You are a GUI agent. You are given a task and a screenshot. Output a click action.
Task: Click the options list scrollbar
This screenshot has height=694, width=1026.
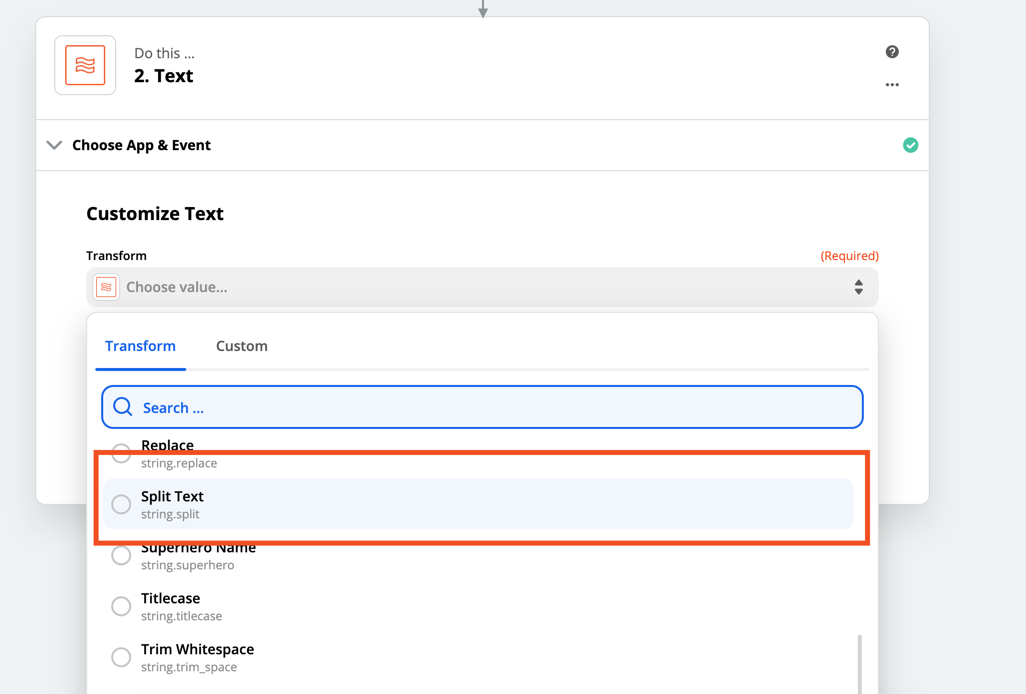click(859, 662)
